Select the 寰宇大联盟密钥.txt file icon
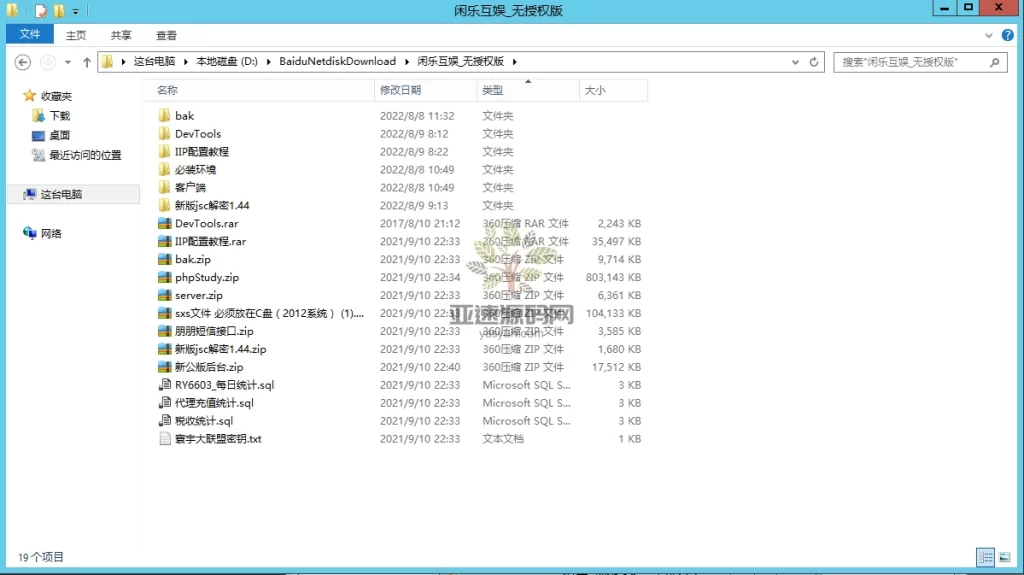1024x575 pixels. pos(165,439)
